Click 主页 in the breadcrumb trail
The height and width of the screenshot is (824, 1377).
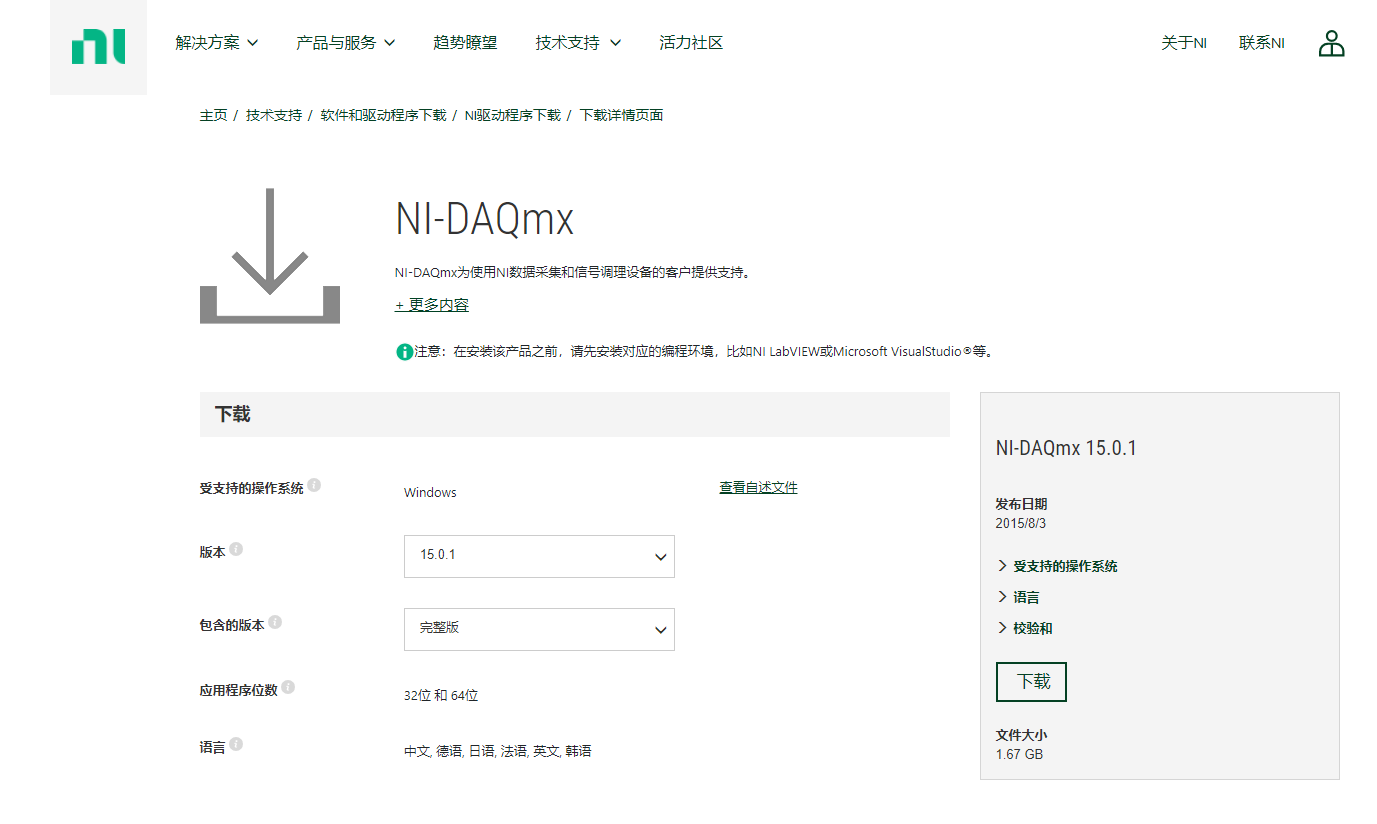click(212, 114)
